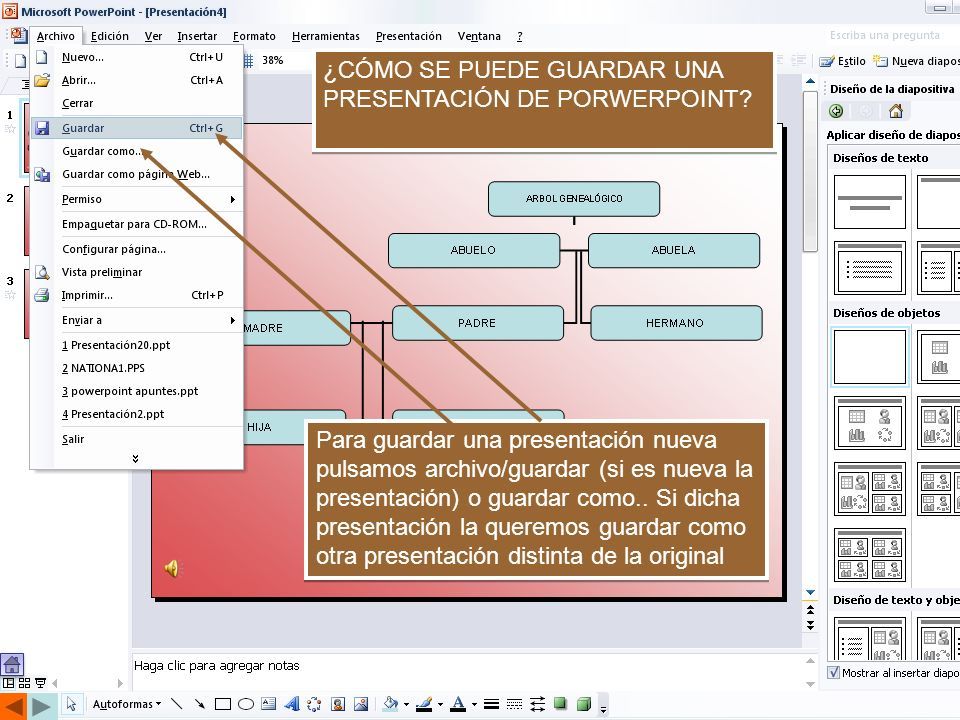Open the shadow style options
960x720 pixels.
point(560,704)
